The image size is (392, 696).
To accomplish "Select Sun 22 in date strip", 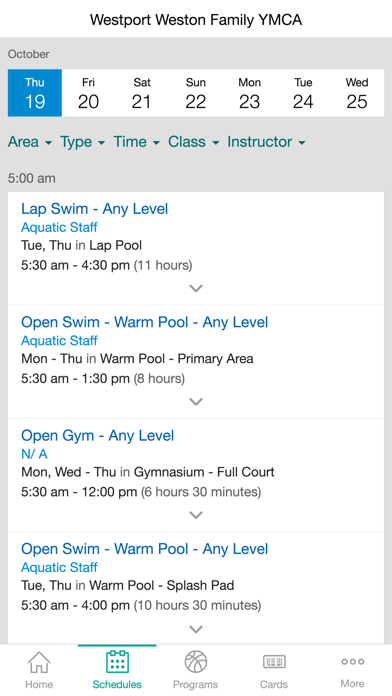I will tap(196, 93).
